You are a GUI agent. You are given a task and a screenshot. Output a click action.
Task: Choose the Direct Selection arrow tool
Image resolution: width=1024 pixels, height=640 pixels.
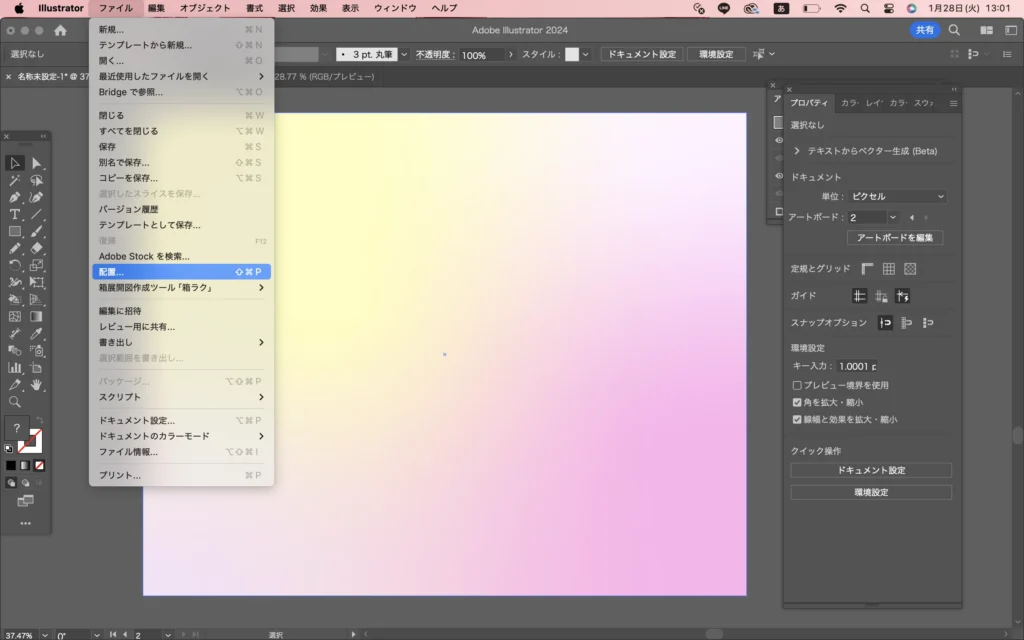coord(37,163)
